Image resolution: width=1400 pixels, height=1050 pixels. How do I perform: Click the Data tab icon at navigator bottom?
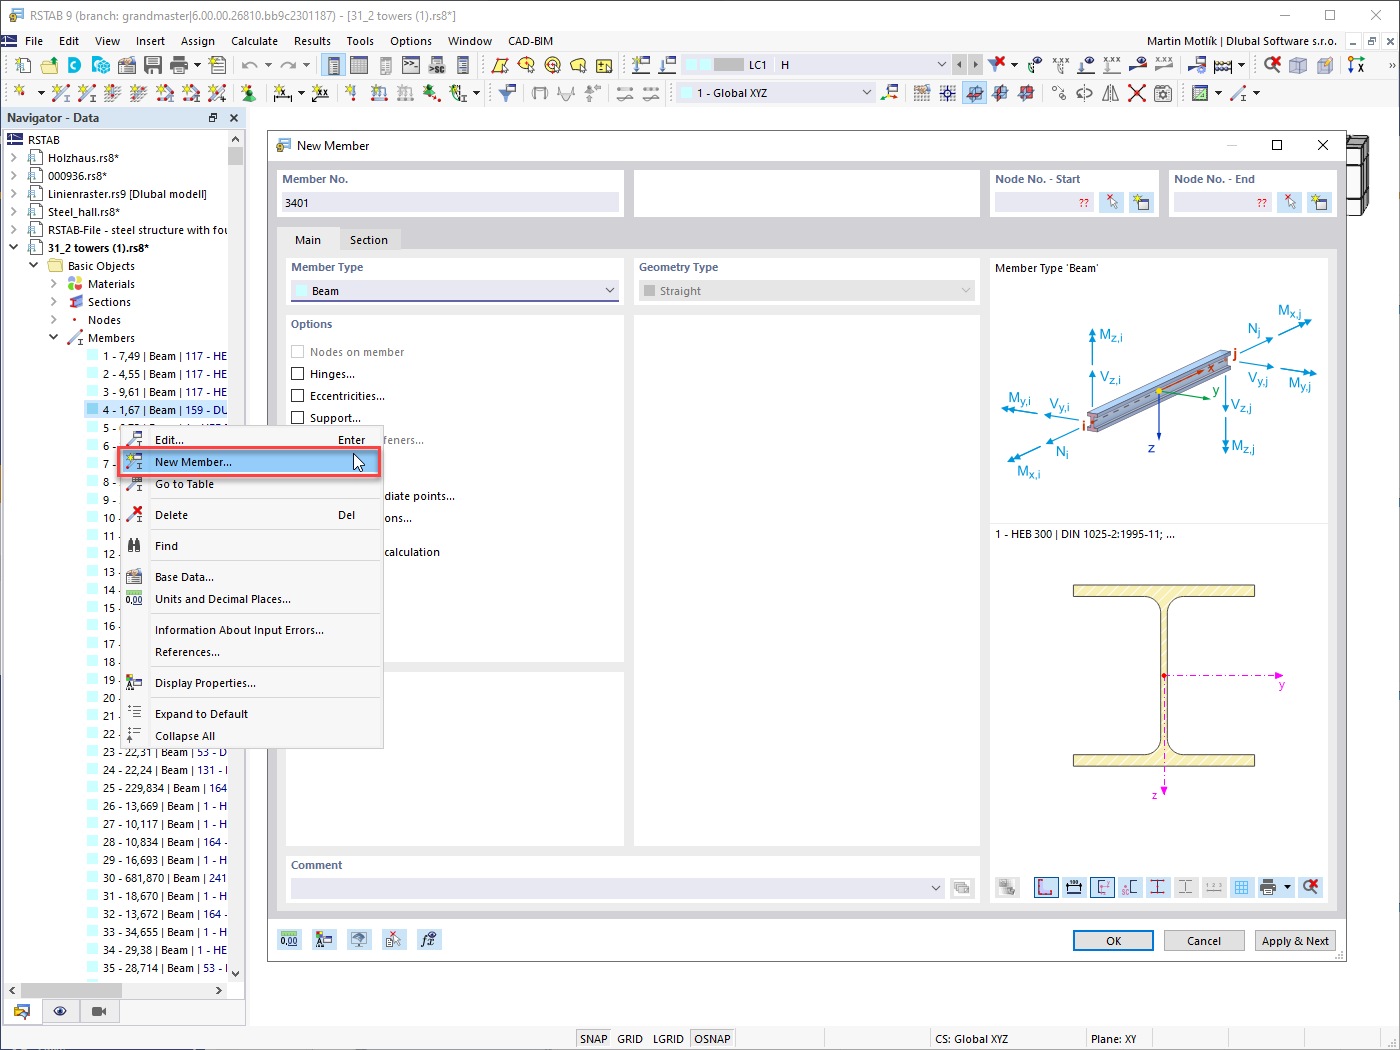click(22, 1011)
